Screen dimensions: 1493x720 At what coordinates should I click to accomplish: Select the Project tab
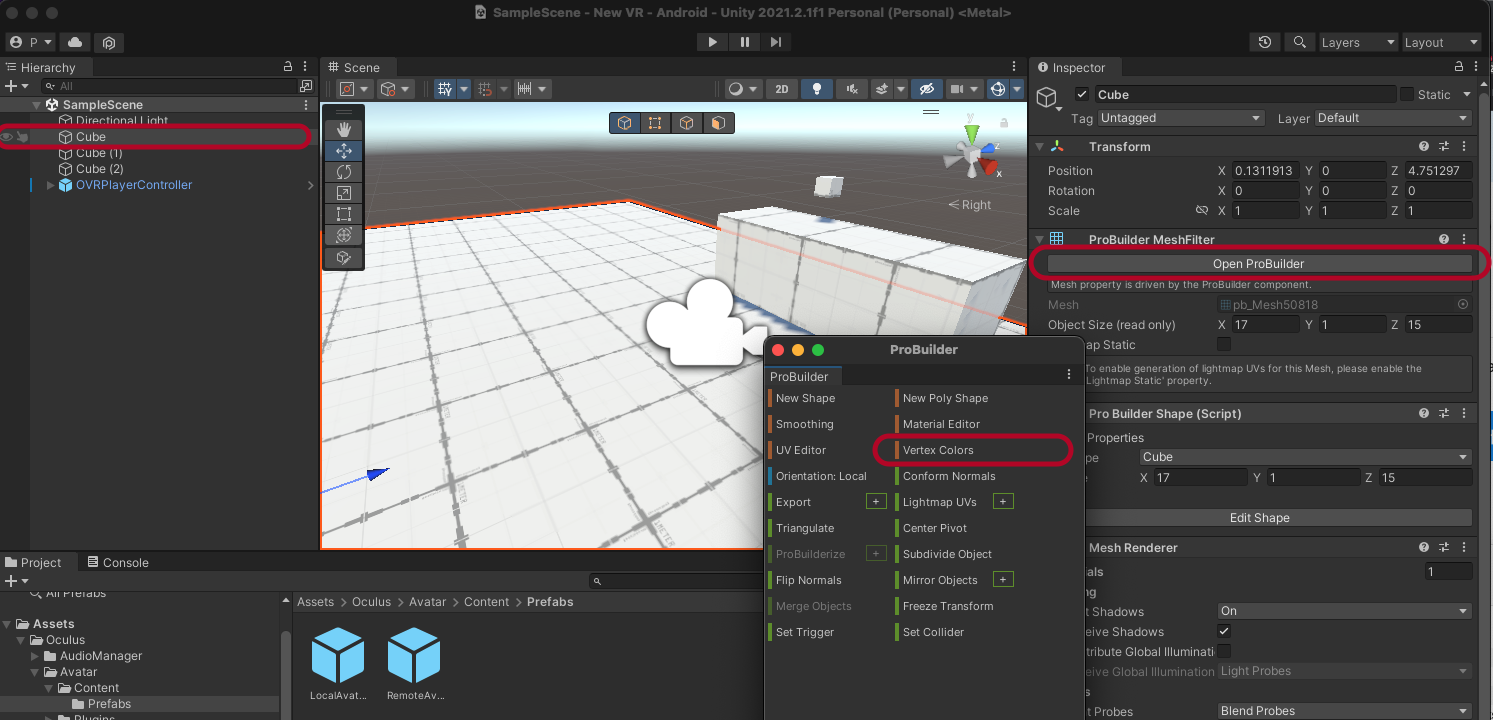click(34, 562)
